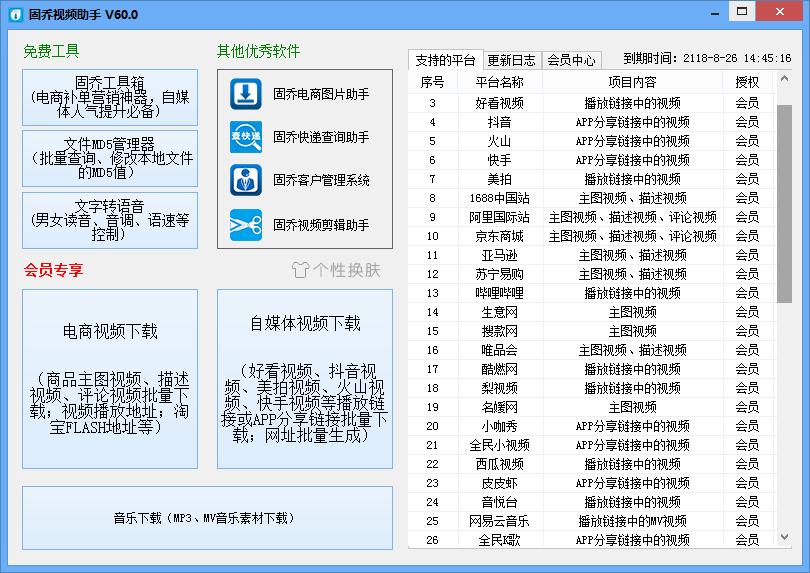This screenshot has height=573, width=810.
Task: Select the 搜款网 row
Action: point(591,331)
